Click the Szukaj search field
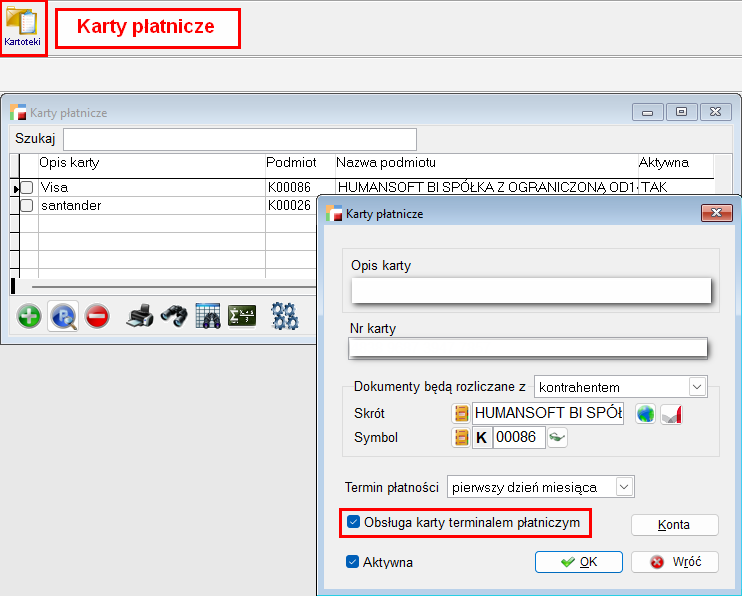This screenshot has width=742, height=596. [x=240, y=139]
